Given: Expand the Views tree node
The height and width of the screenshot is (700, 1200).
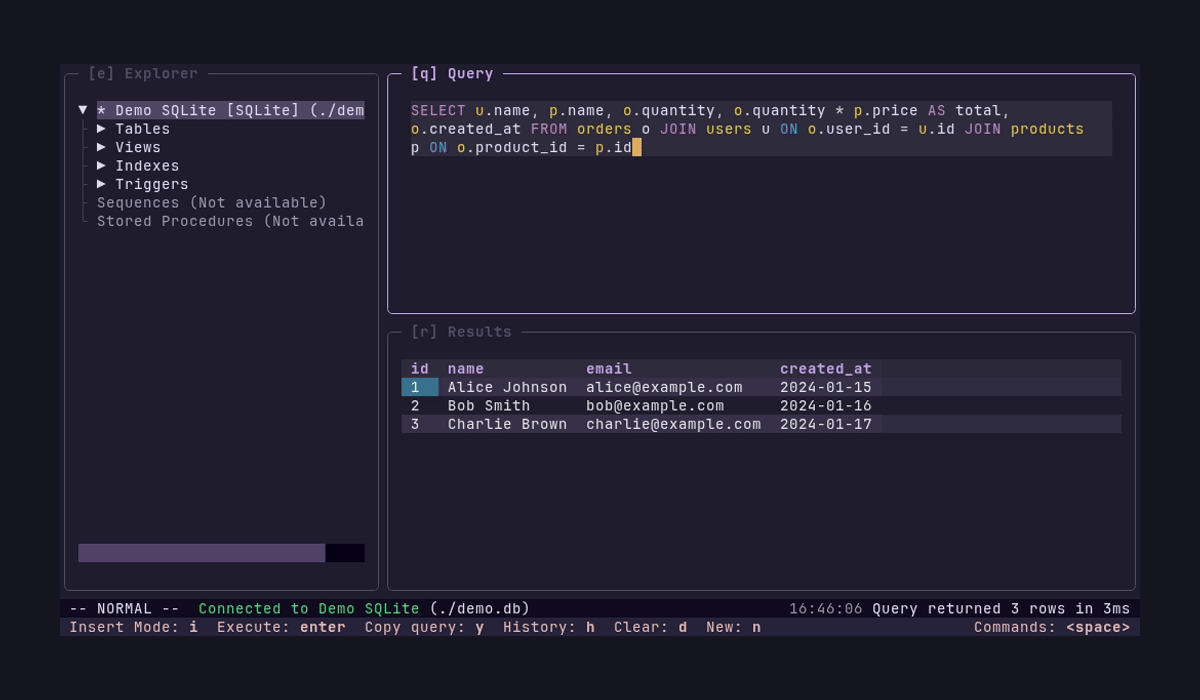Looking at the screenshot, I should (136, 147).
